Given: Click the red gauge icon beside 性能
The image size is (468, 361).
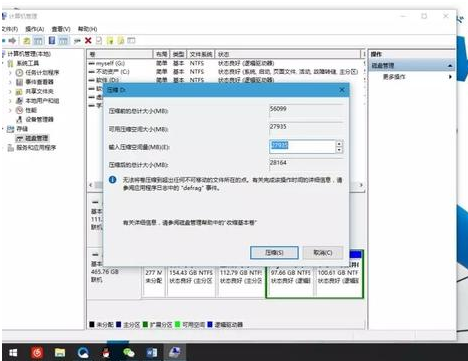Looking at the screenshot, I should (x=19, y=110).
